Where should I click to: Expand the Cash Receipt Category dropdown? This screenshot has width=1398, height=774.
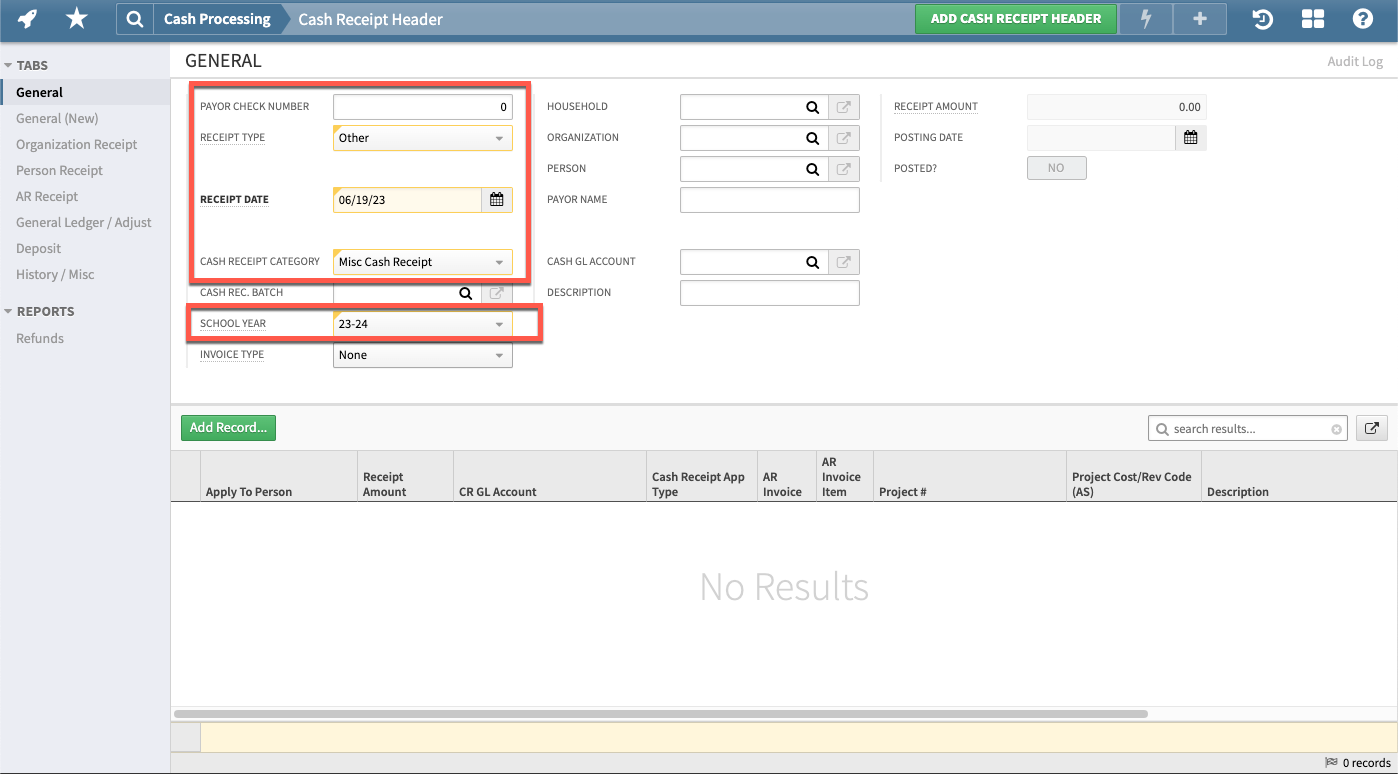(499, 261)
